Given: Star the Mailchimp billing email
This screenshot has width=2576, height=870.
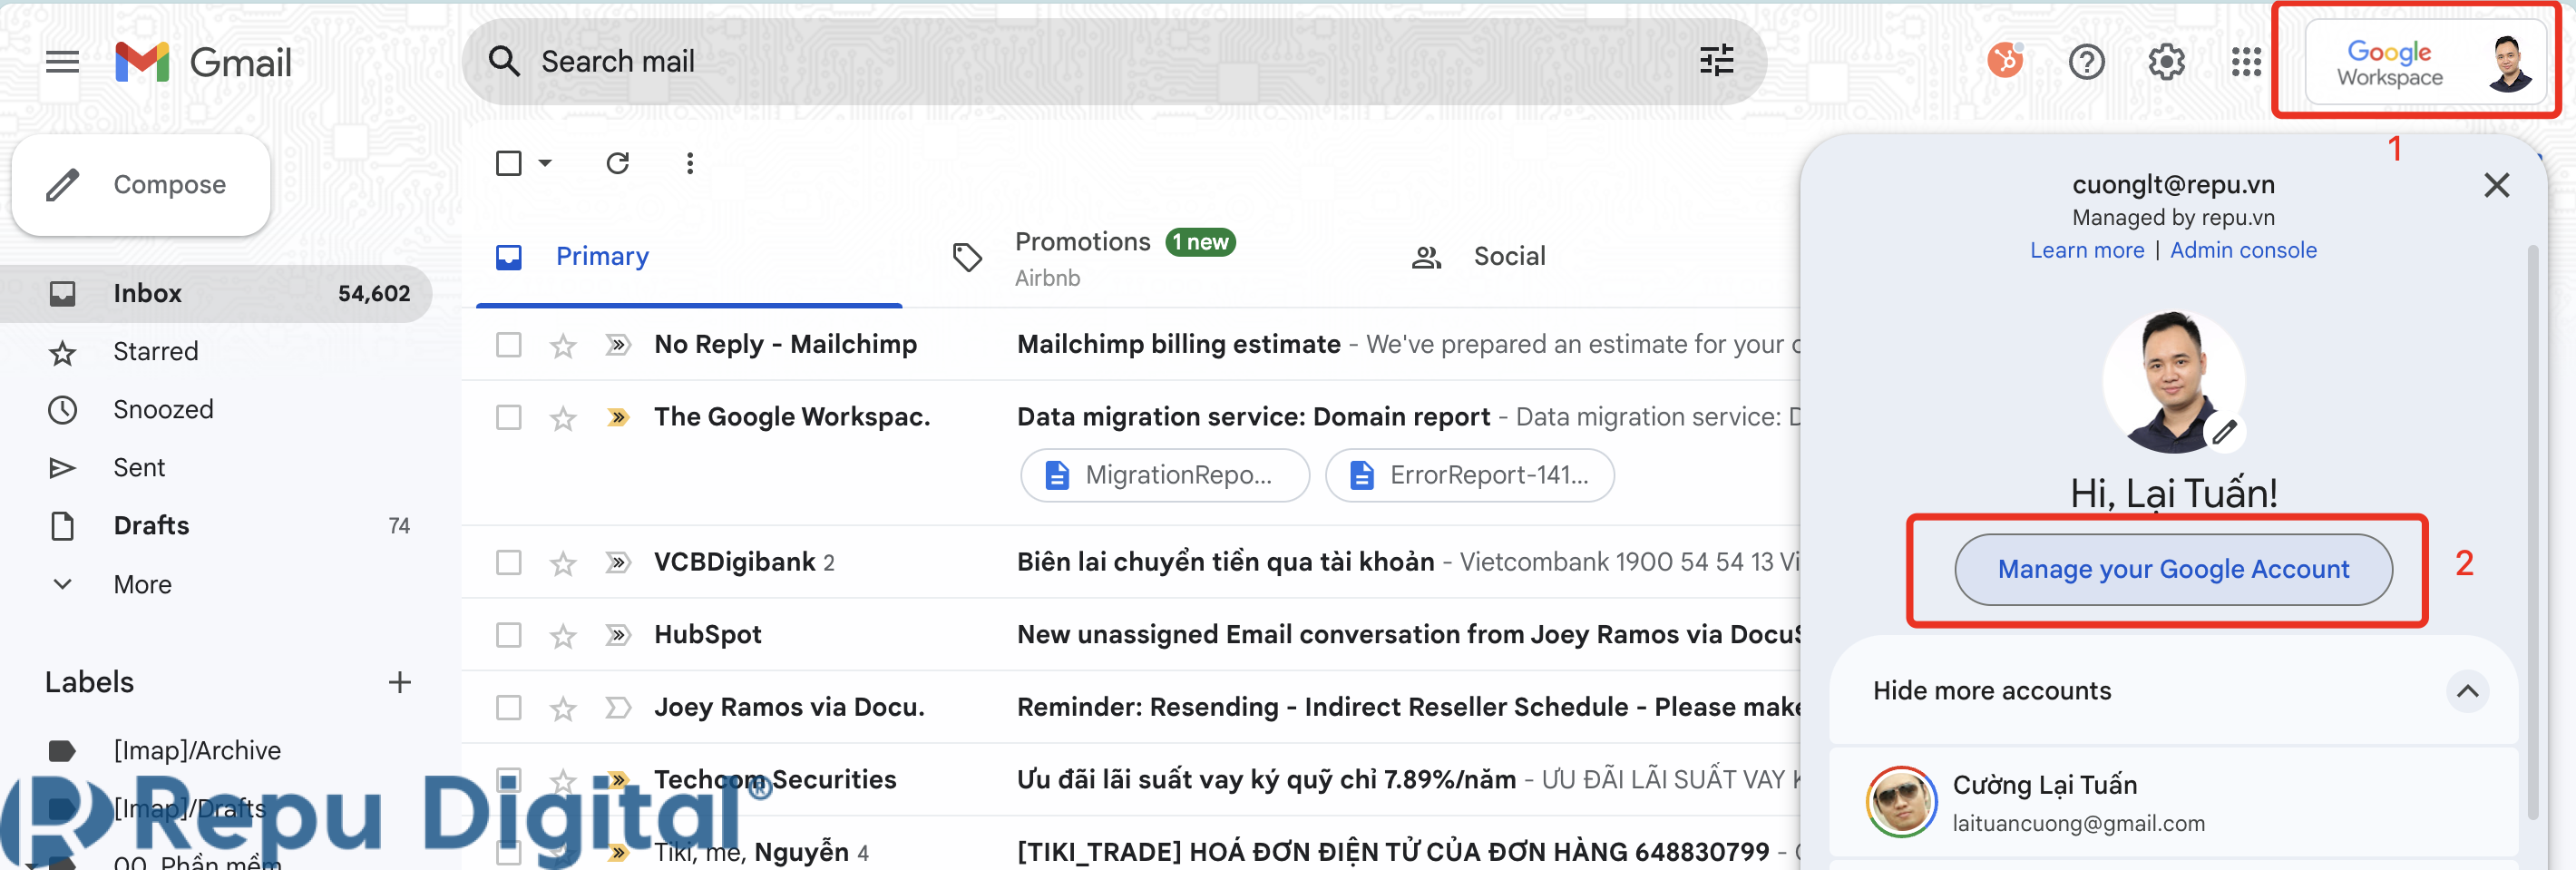Looking at the screenshot, I should pyautogui.click(x=563, y=345).
